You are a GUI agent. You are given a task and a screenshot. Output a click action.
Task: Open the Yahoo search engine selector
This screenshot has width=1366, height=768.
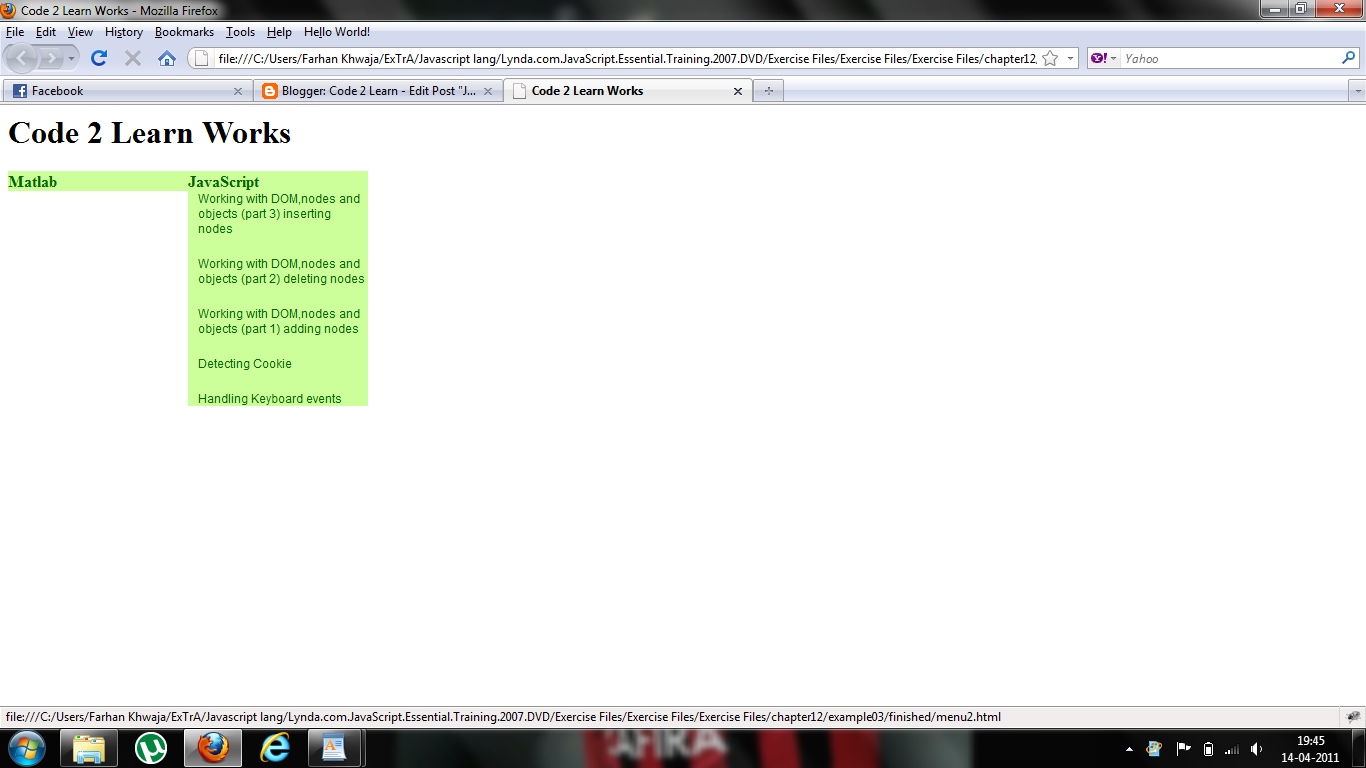(1103, 58)
